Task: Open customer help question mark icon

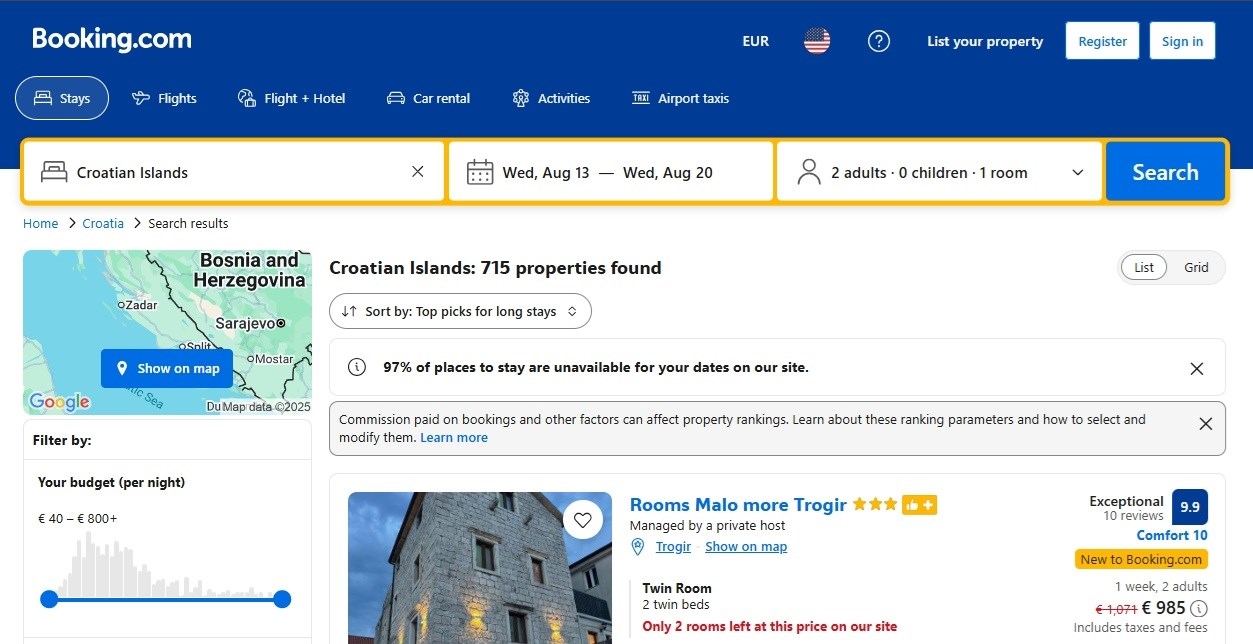Action: point(879,41)
